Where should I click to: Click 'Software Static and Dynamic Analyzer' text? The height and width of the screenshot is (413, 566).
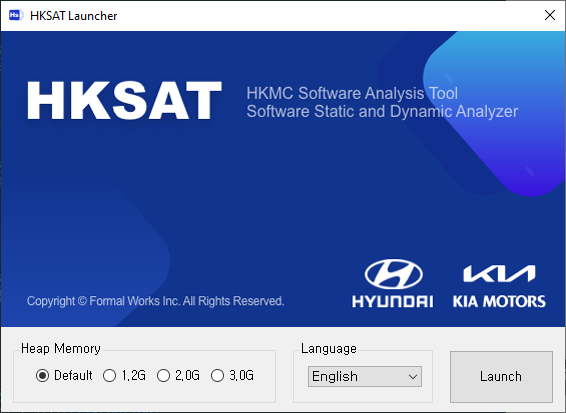tap(382, 111)
